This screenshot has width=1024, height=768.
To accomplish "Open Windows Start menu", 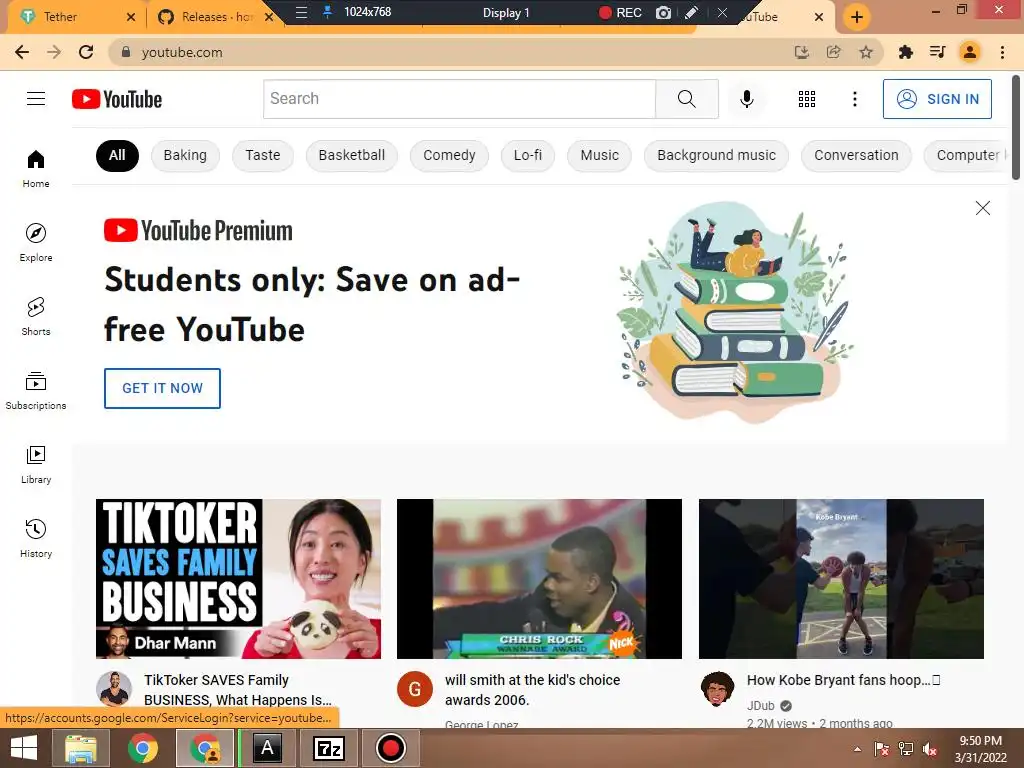I will pyautogui.click(x=24, y=748).
